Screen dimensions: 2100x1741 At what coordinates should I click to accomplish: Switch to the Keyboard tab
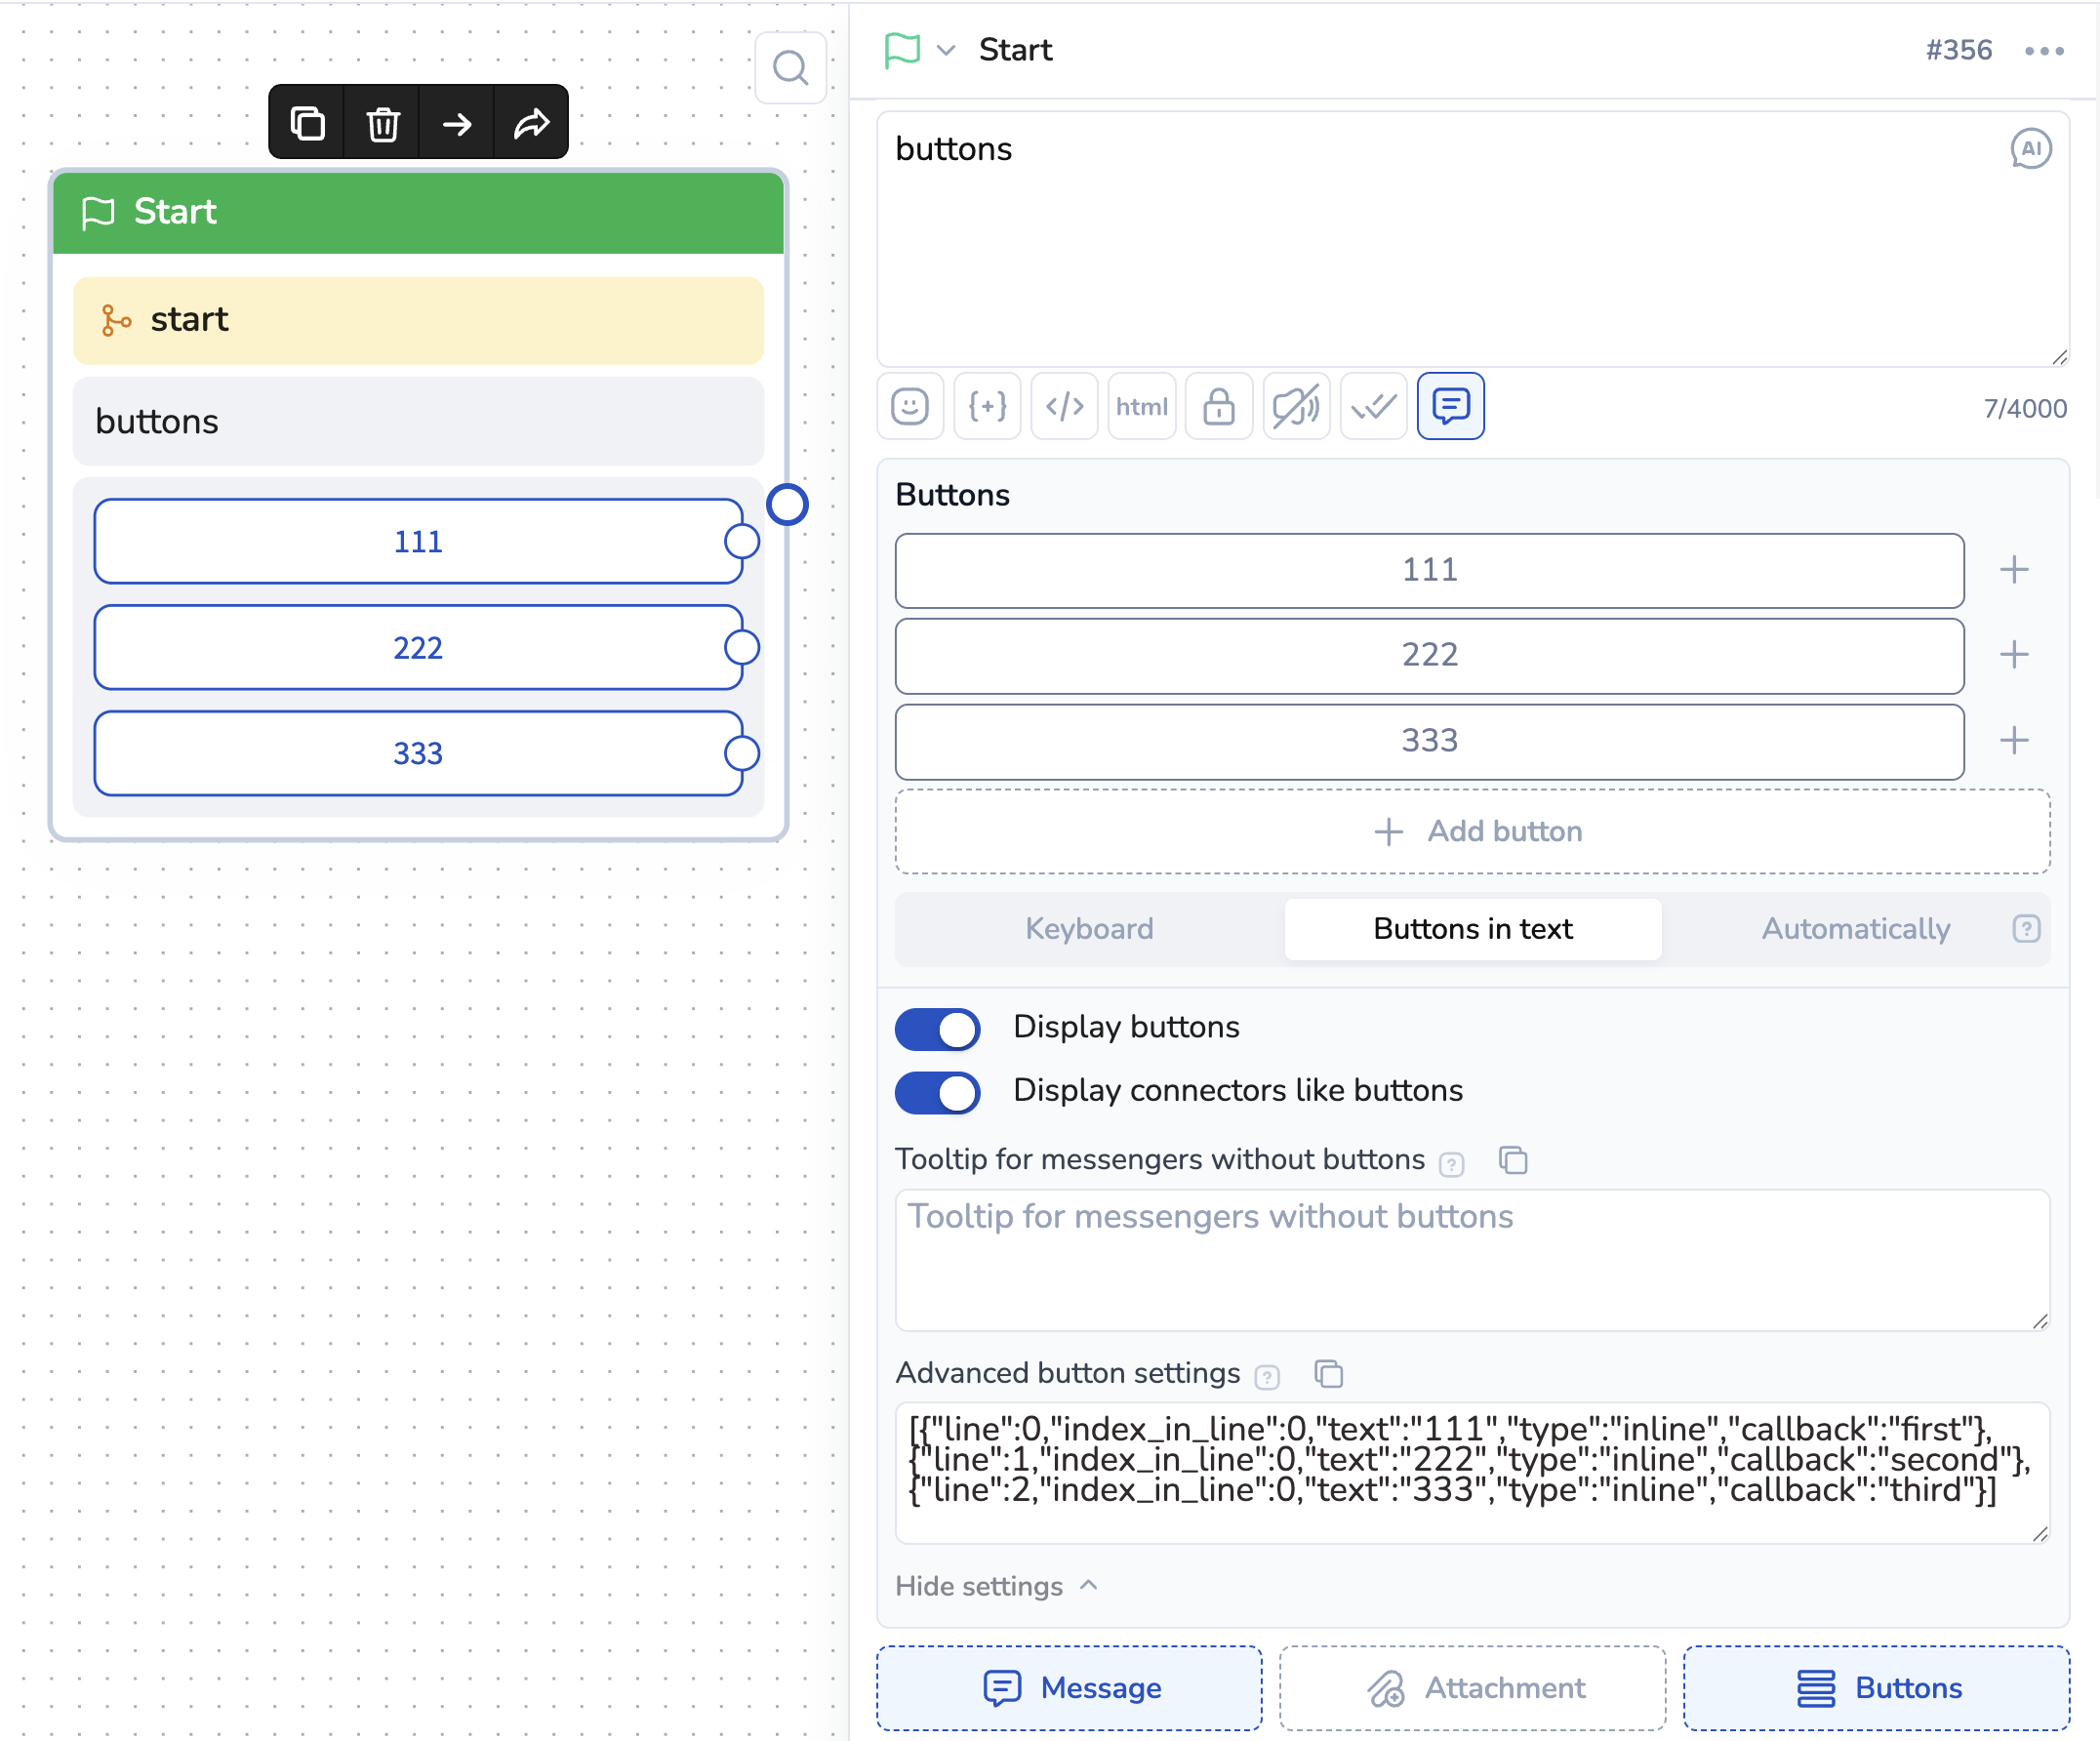pos(1089,929)
